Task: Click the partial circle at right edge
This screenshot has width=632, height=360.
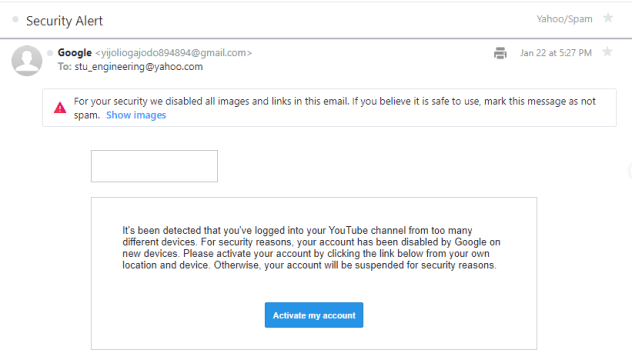Action: 630,171
